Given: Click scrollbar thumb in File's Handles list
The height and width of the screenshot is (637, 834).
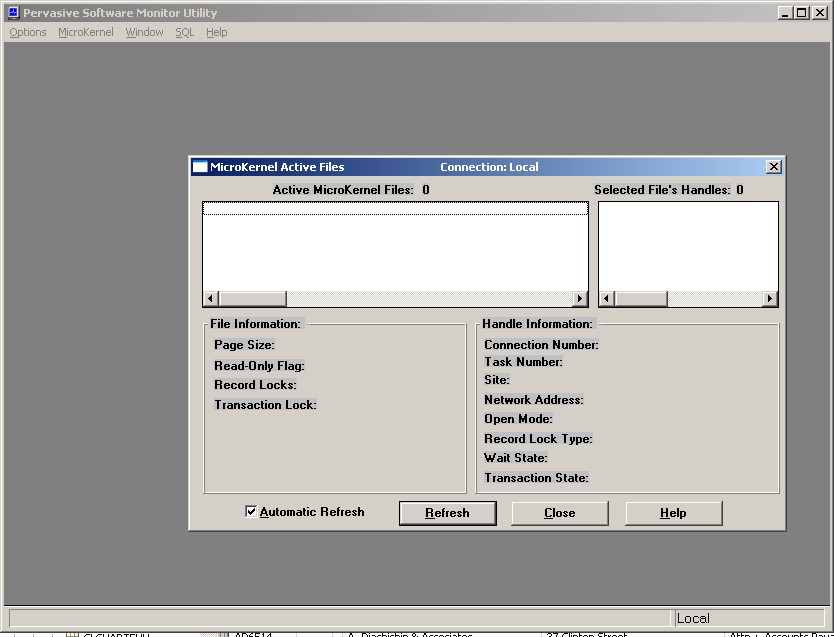Looking at the screenshot, I should coord(640,299).
